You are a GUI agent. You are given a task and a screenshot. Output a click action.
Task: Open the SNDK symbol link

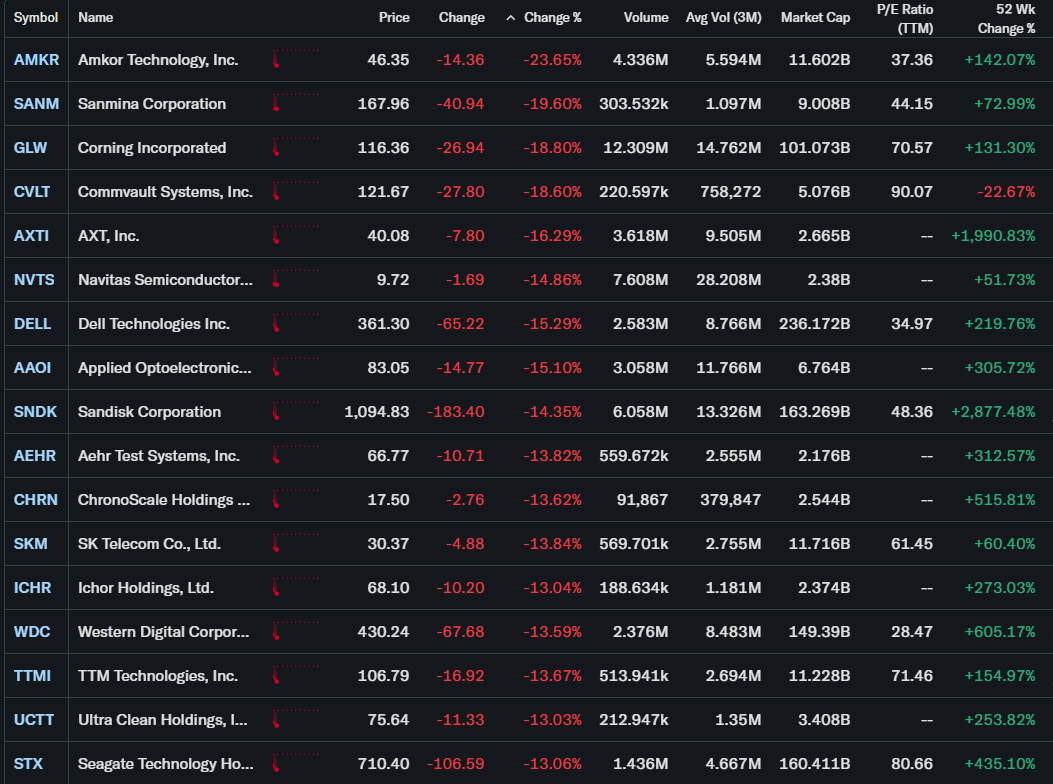coord(35,412)
